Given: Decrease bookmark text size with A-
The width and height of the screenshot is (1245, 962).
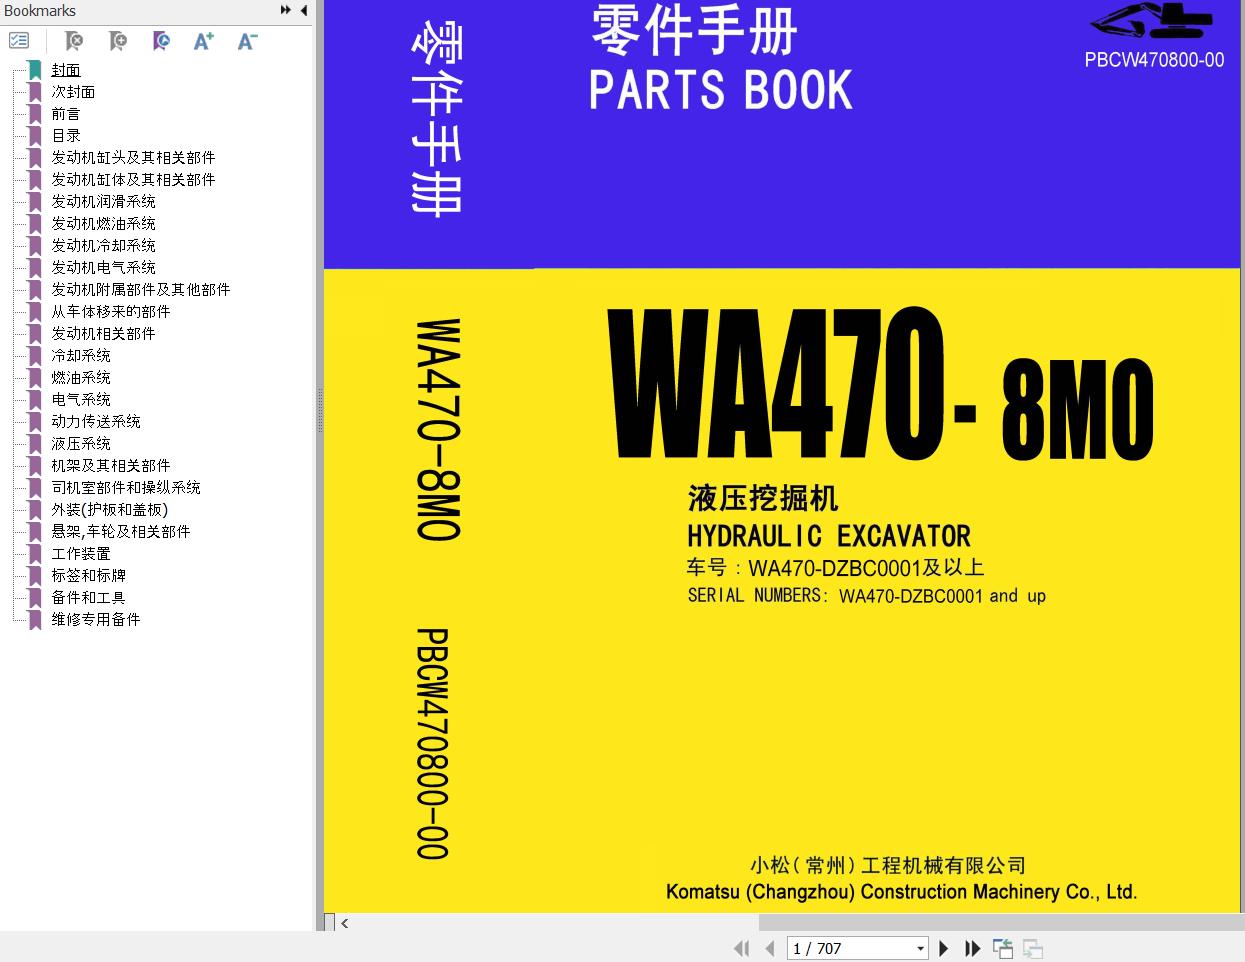Looking at the screenshot, I should (247, 41).
